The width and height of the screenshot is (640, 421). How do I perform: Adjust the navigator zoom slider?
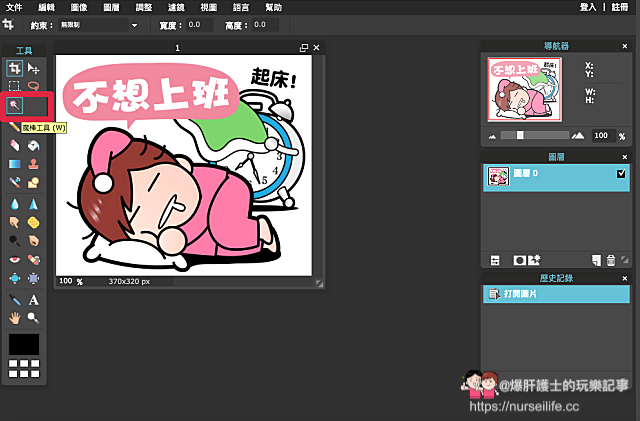click(x=520, y=135)
